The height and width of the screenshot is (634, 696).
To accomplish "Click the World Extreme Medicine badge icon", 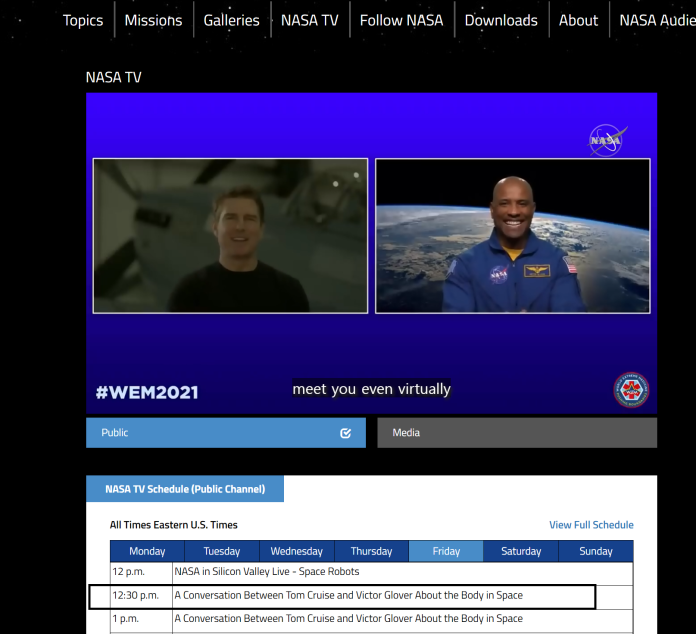I will 631,389.
